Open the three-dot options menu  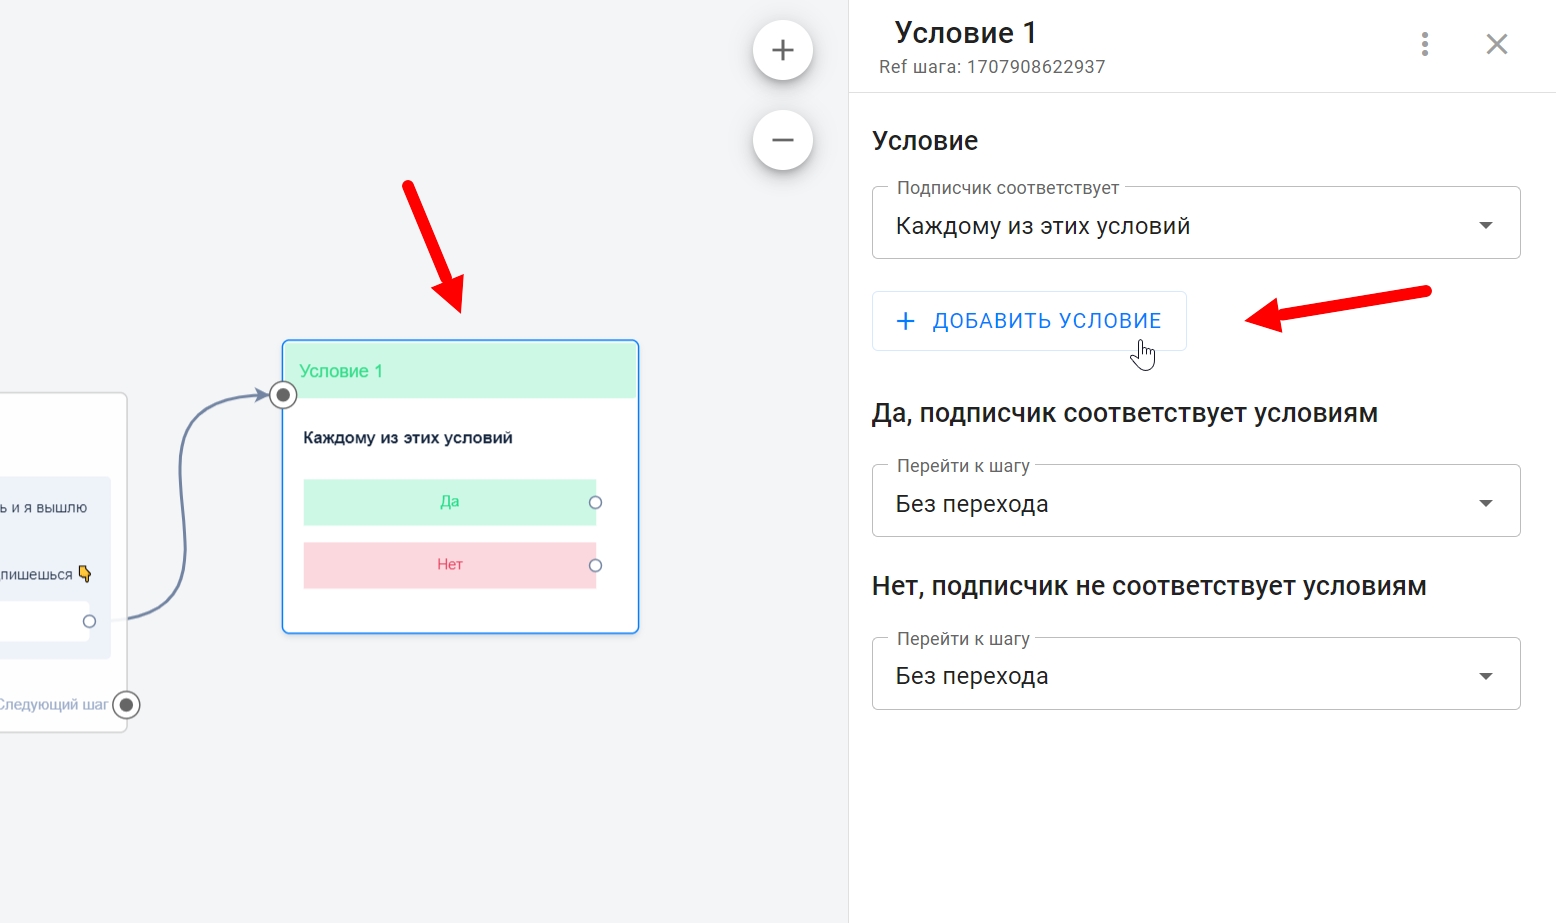(x=1424, y=44)
